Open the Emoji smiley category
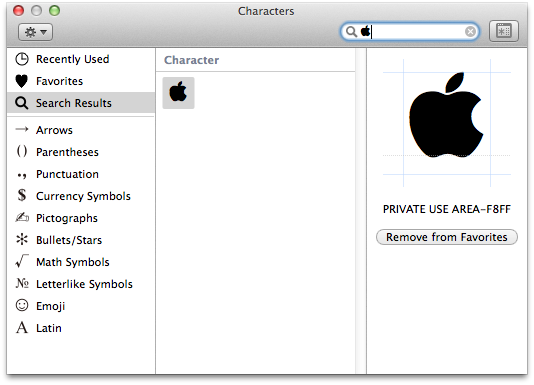The image size is (534, 385). (81, 306)
